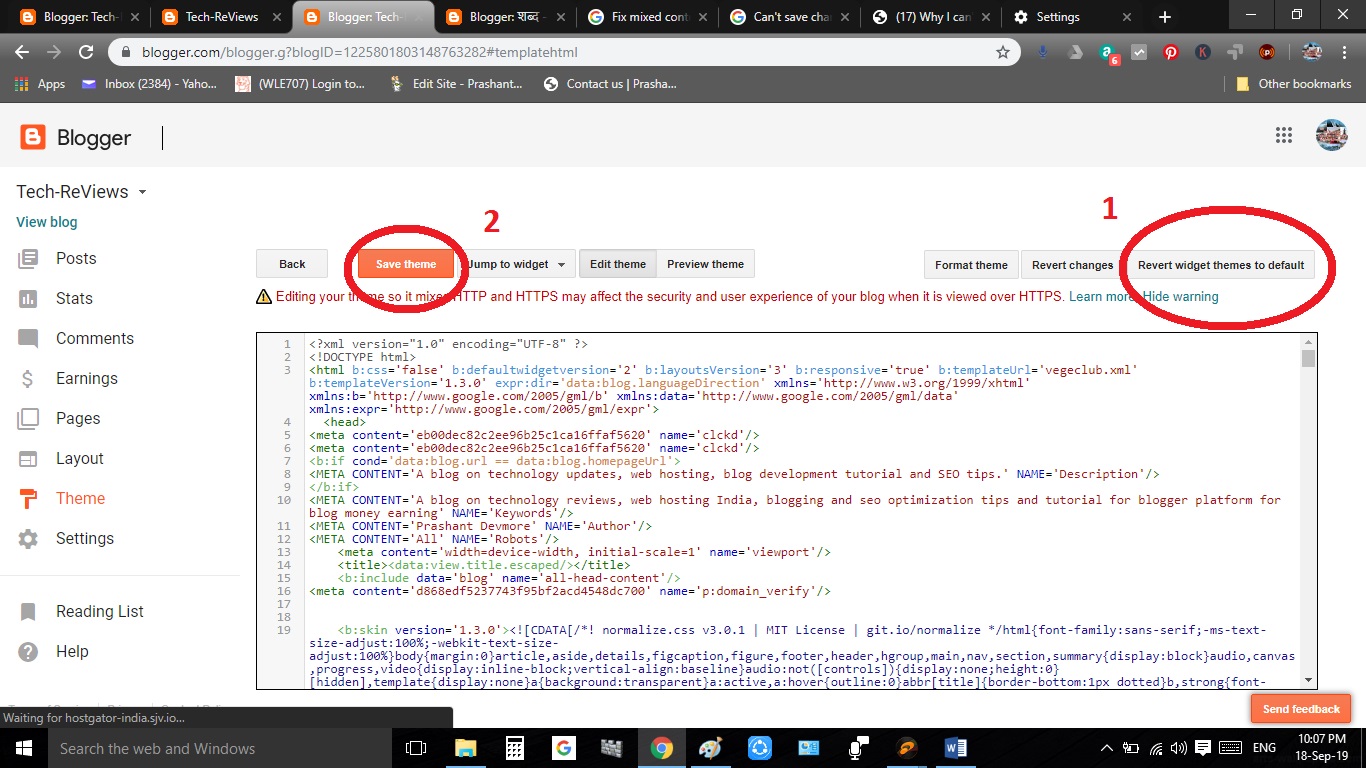Screen dimensions: 1366x768
Task: Open the Chrome profile avatar in toolbar
Action: pos(1311,52)
